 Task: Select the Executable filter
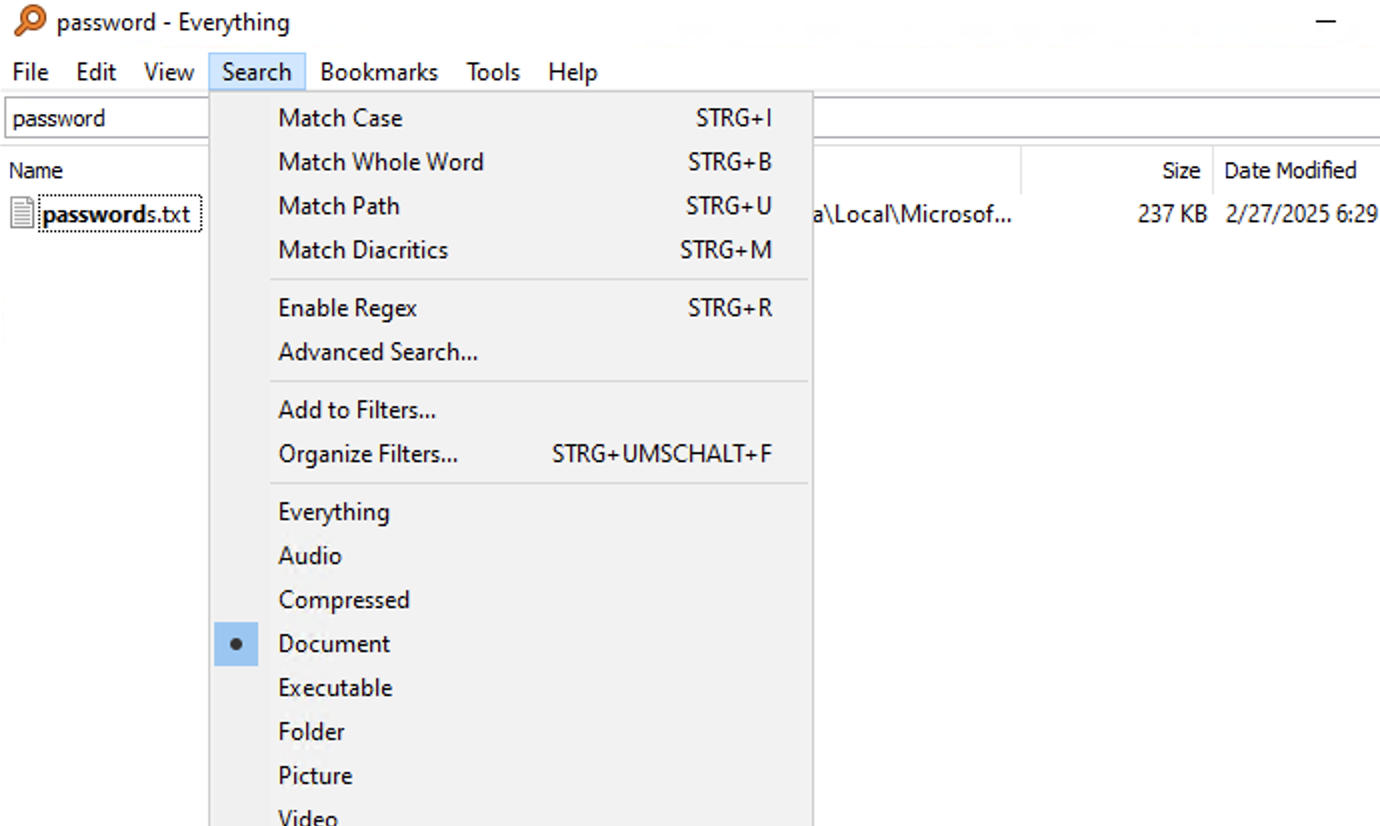511,688
